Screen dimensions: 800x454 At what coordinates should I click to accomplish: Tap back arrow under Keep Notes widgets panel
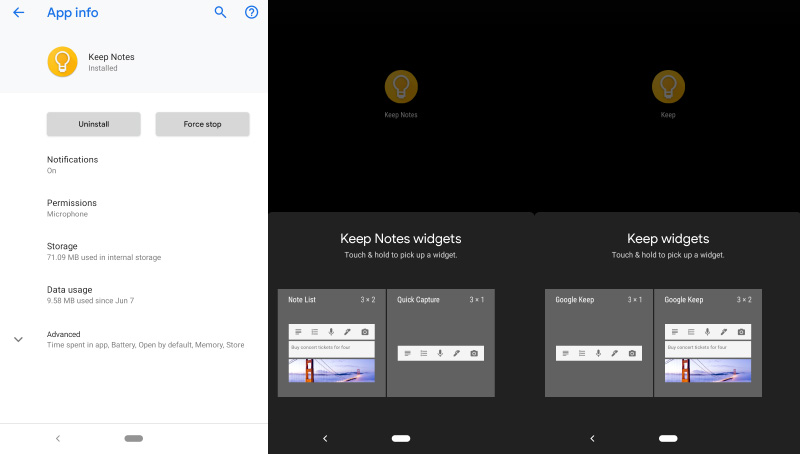point(325,438)
